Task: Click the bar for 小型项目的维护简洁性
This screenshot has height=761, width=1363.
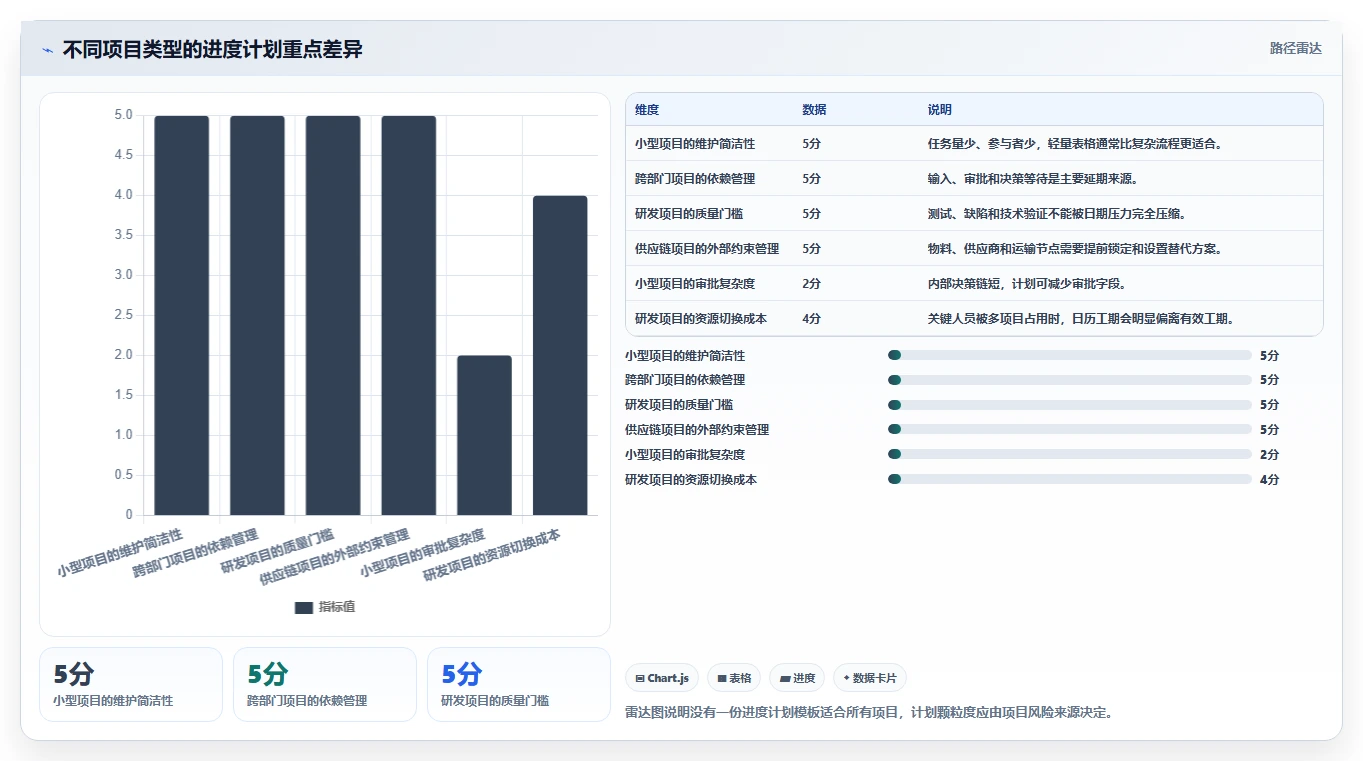Action: 182,315
